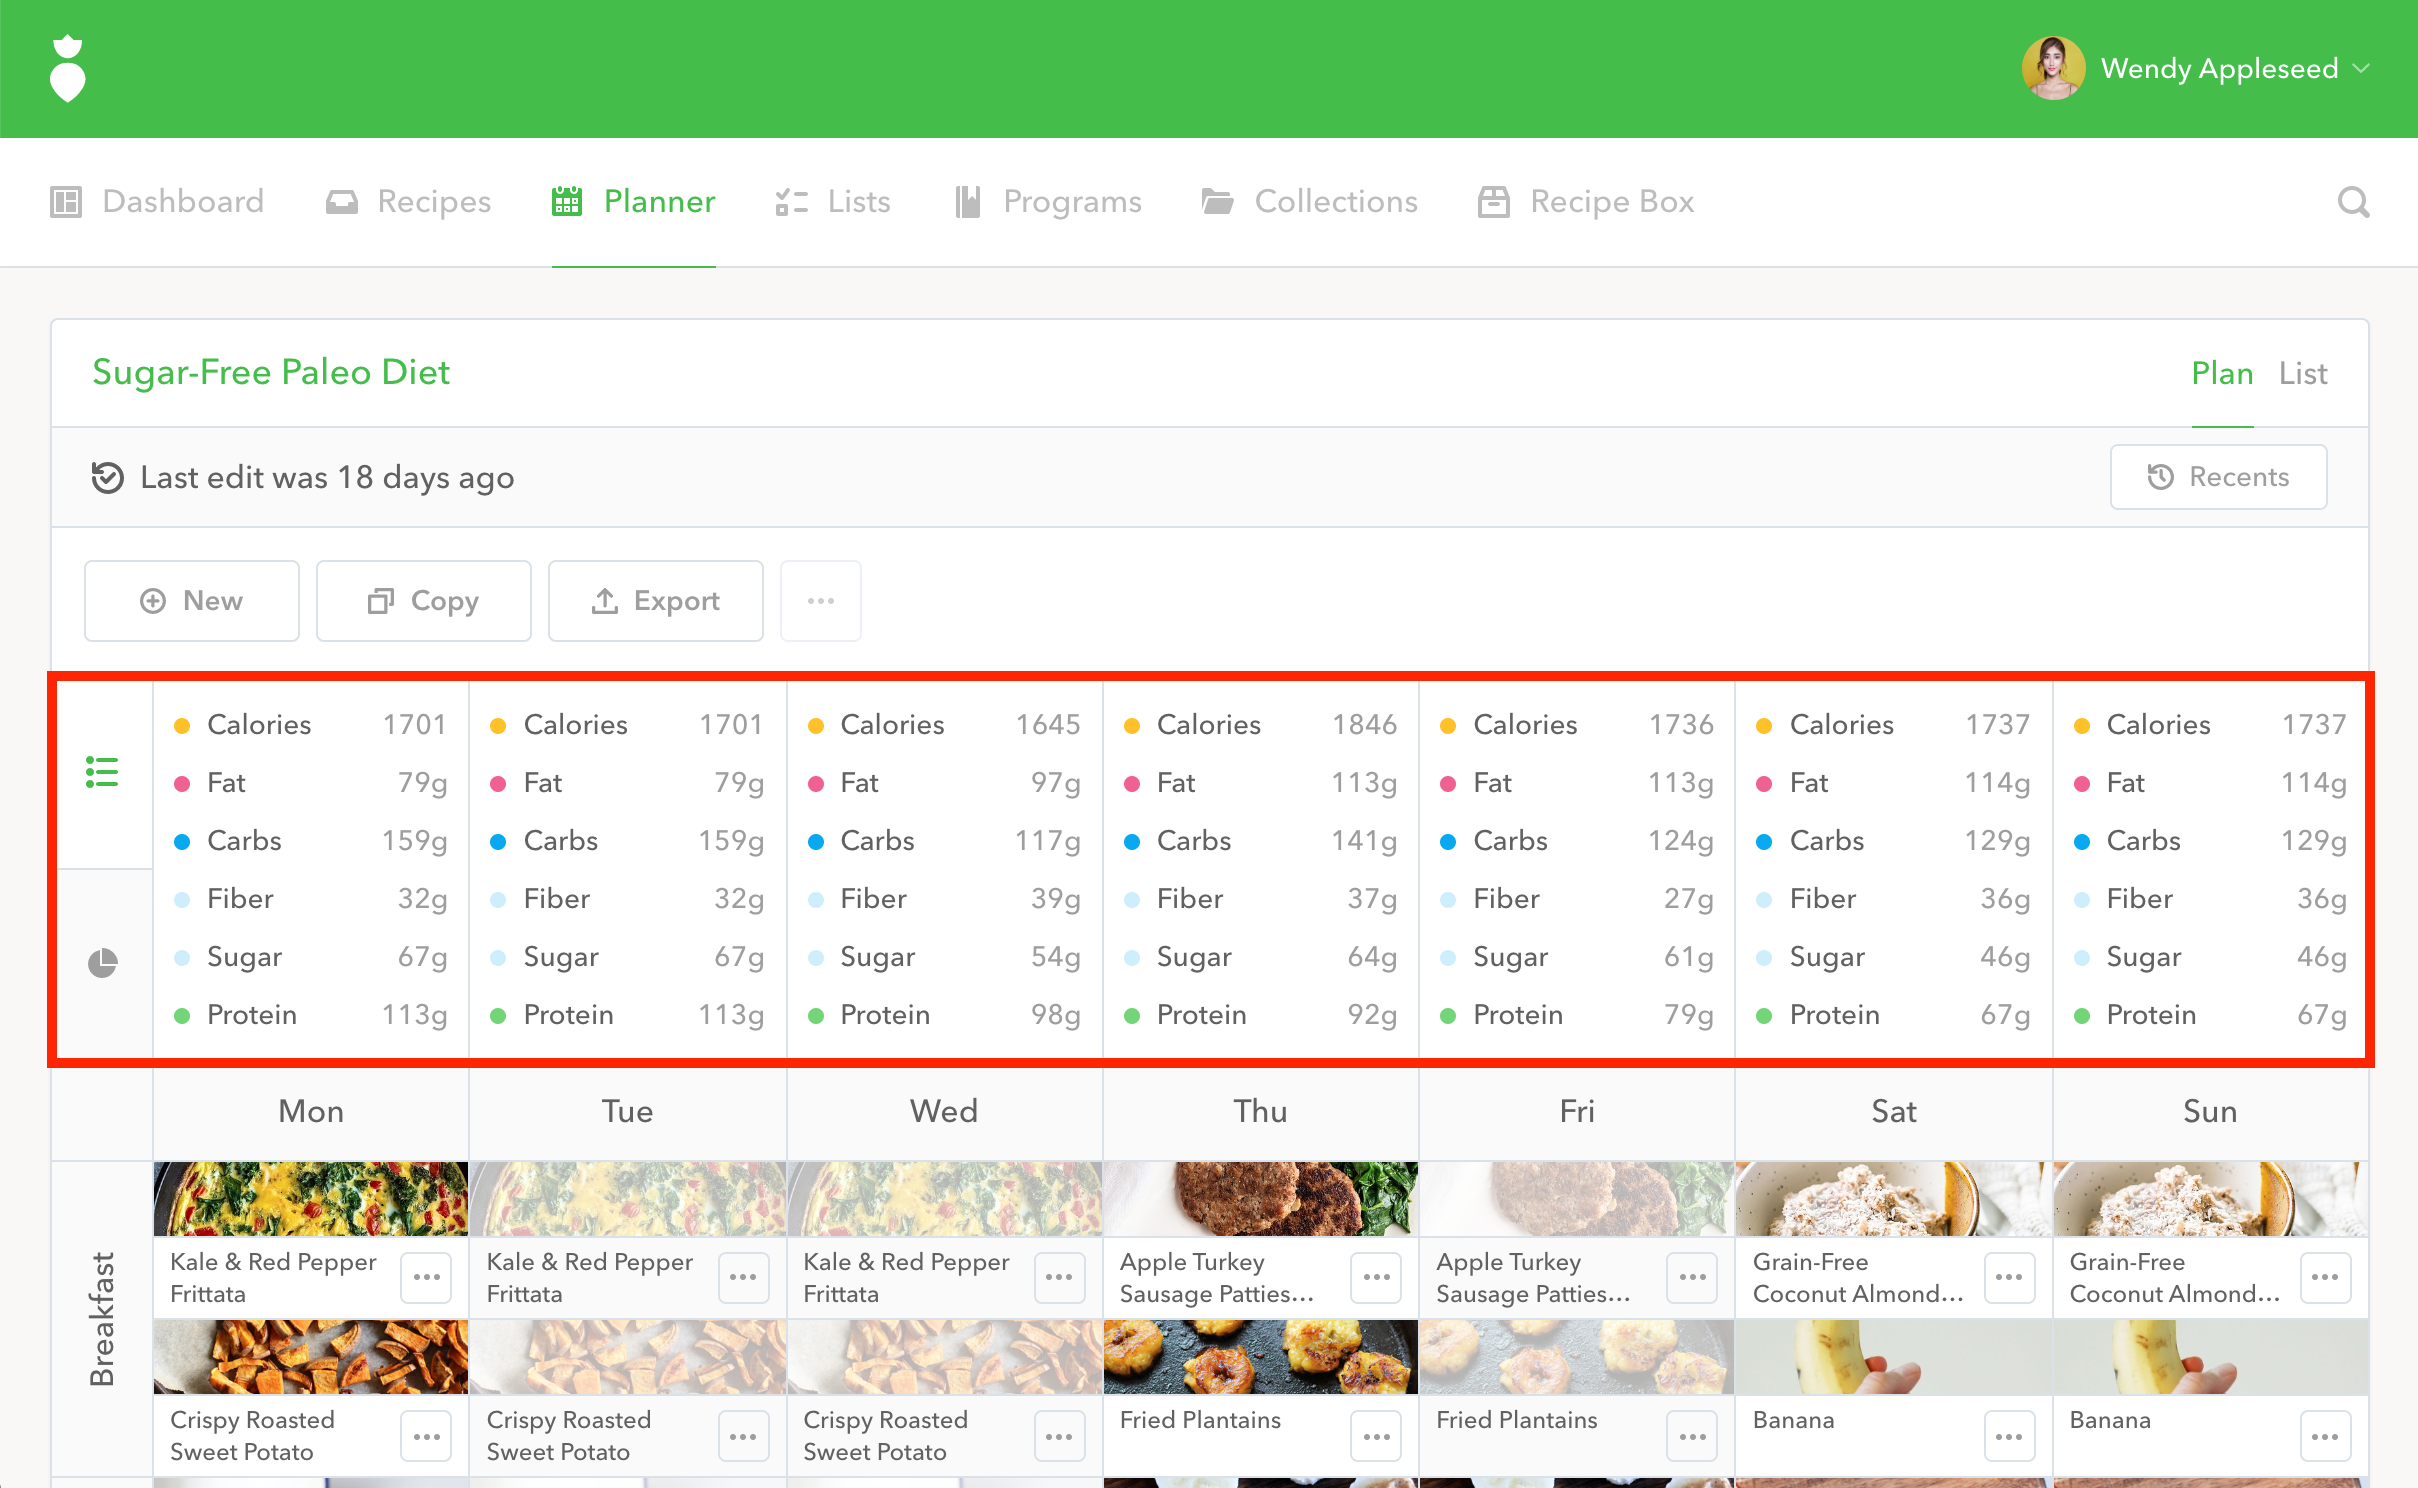
Task: Open Recents
Action: pos(2218,477)
